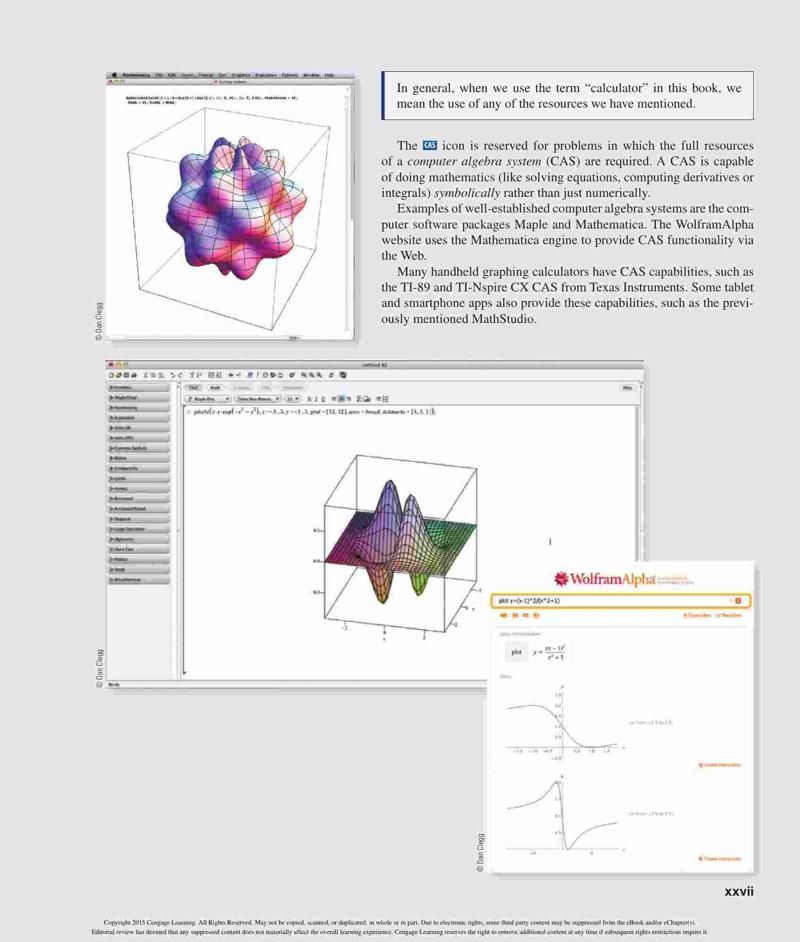Expand the Common Symbols palette
This screenshot has height=942, width=800.
[139, 448]
